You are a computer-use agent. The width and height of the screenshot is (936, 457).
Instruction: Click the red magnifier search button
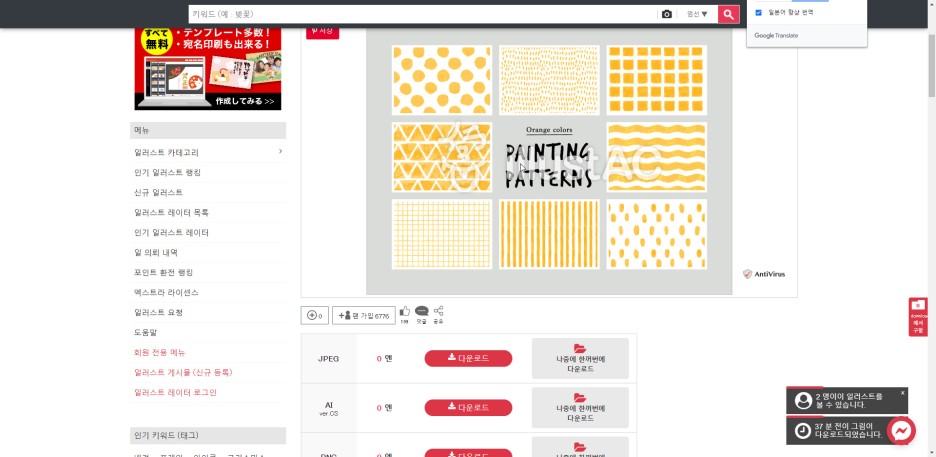point(728,14)
